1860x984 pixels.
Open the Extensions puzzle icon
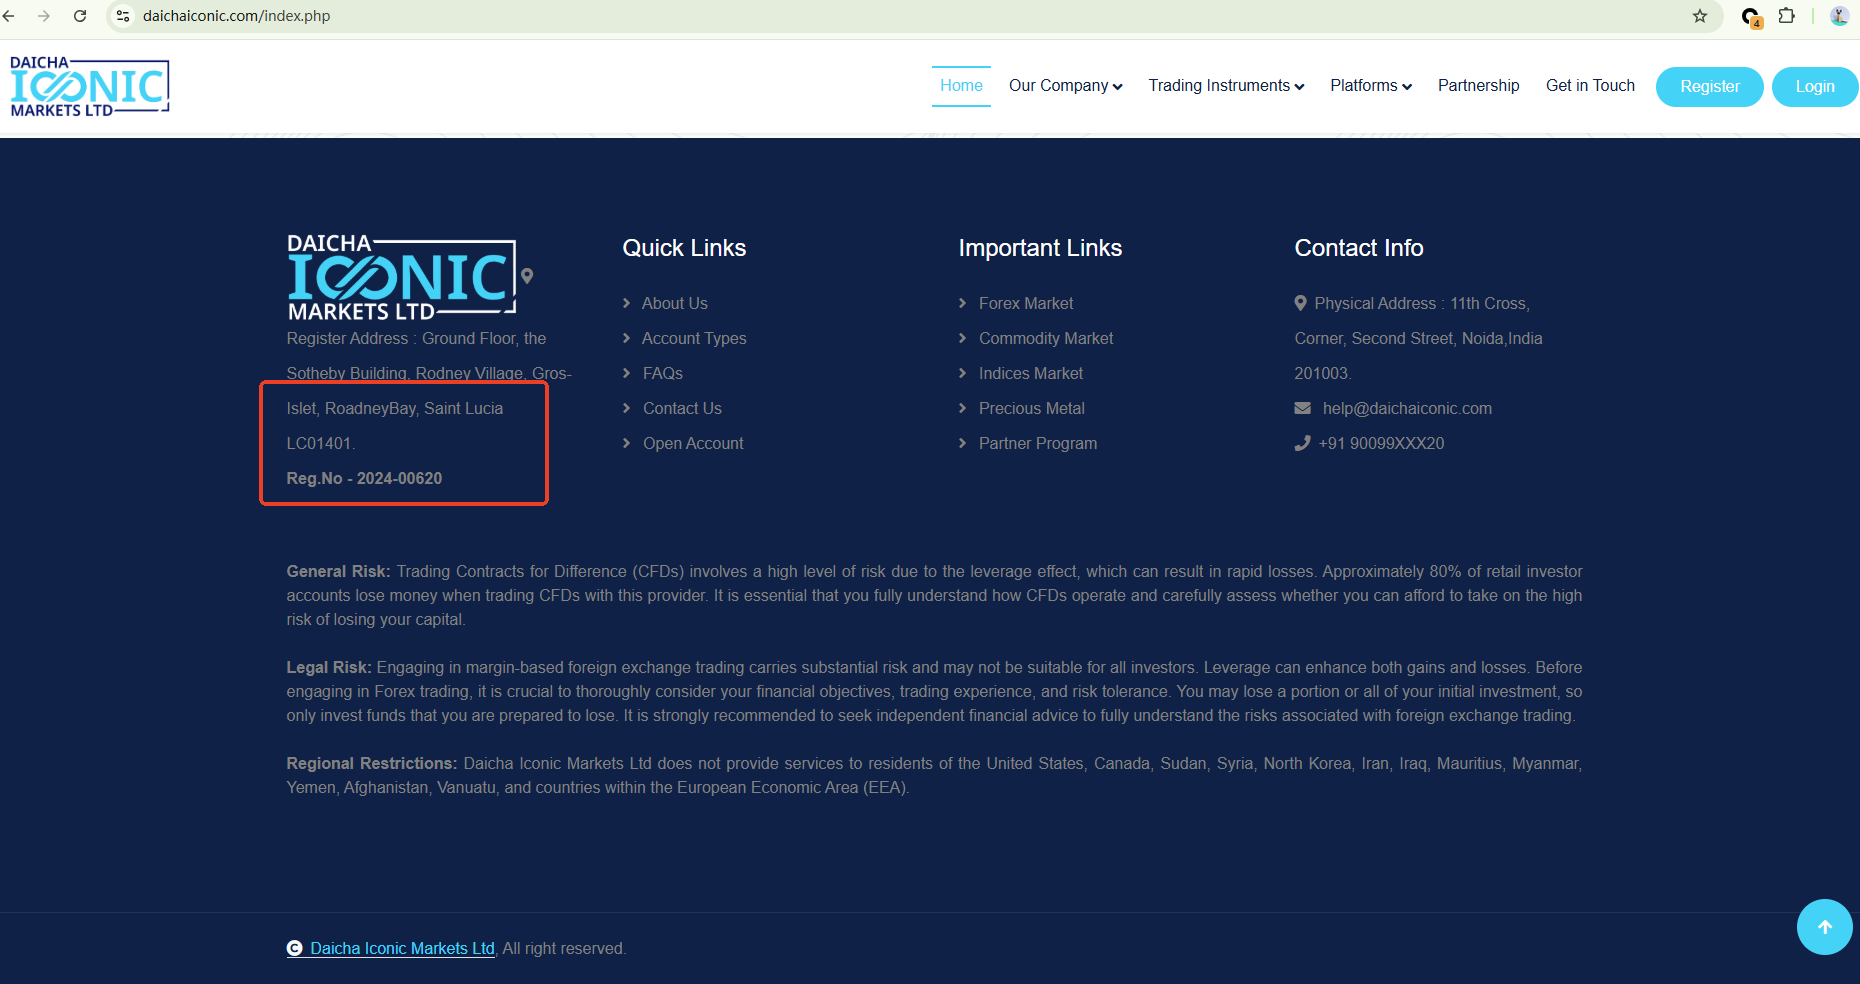[1787, 16]
